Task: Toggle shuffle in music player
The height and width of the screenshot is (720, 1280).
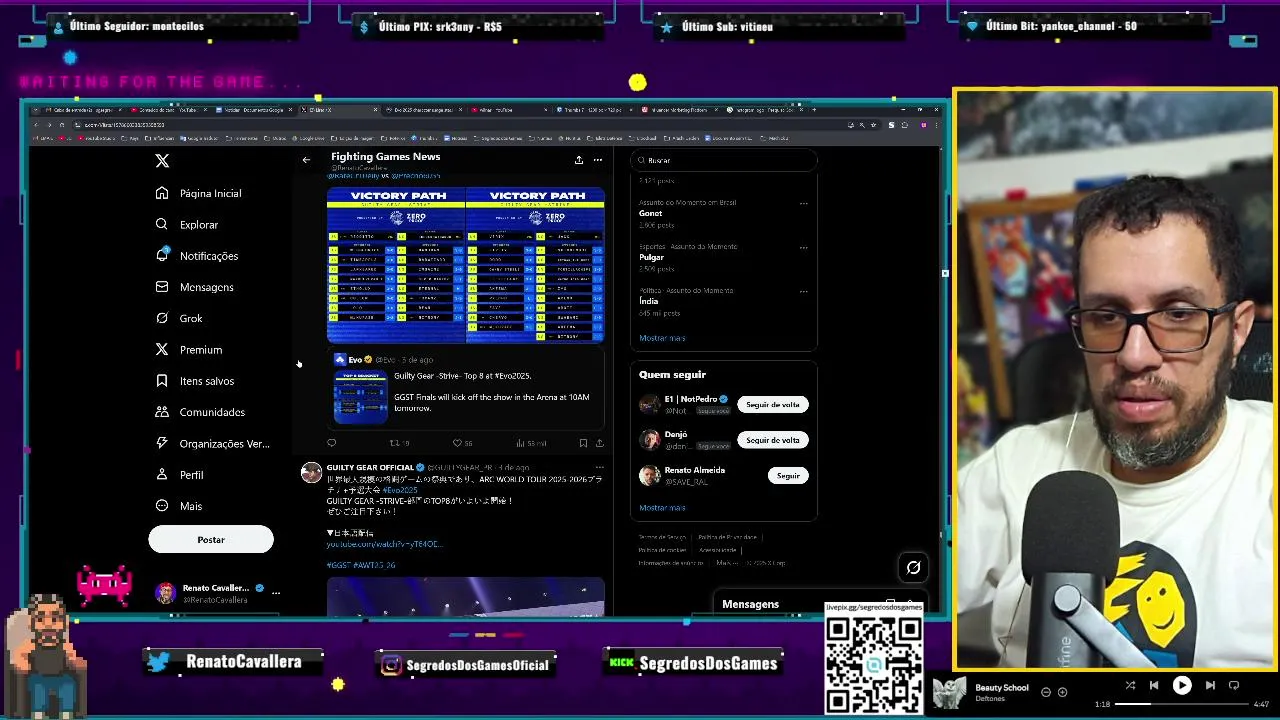Action: (x=1130, y=685)
